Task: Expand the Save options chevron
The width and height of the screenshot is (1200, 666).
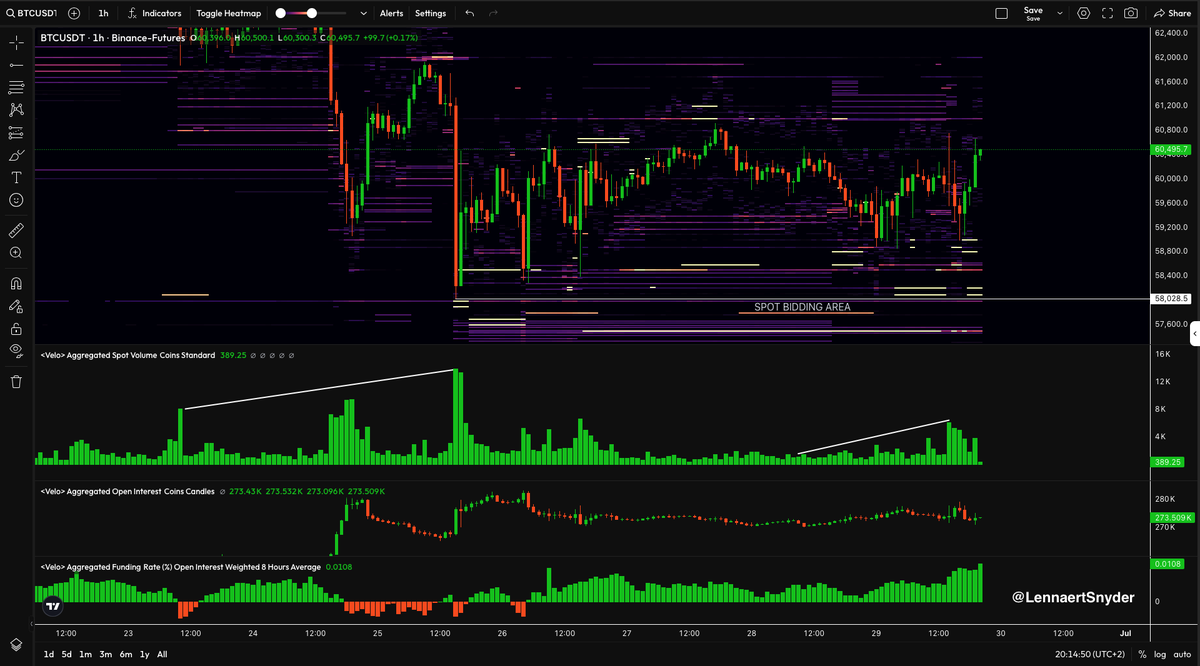Action: 1060,13
